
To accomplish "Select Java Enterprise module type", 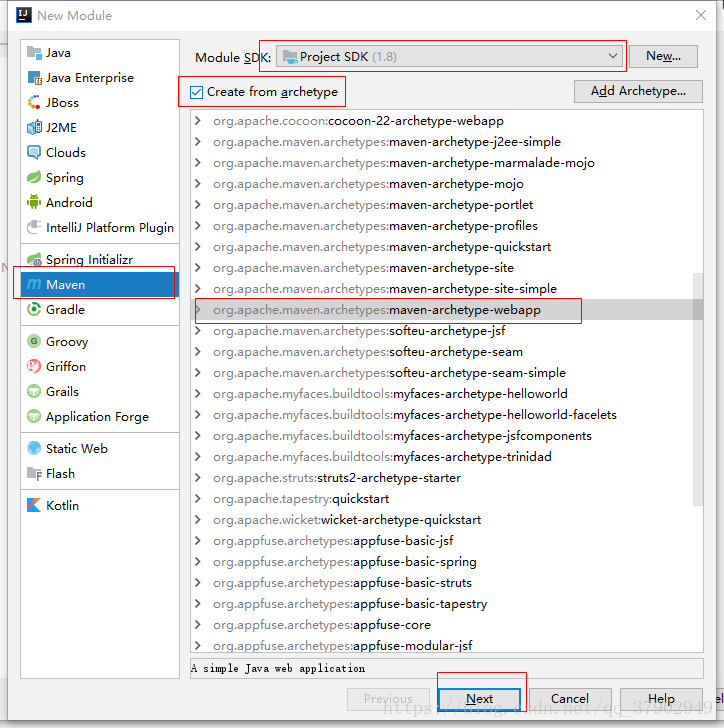I will coord(100,78).
